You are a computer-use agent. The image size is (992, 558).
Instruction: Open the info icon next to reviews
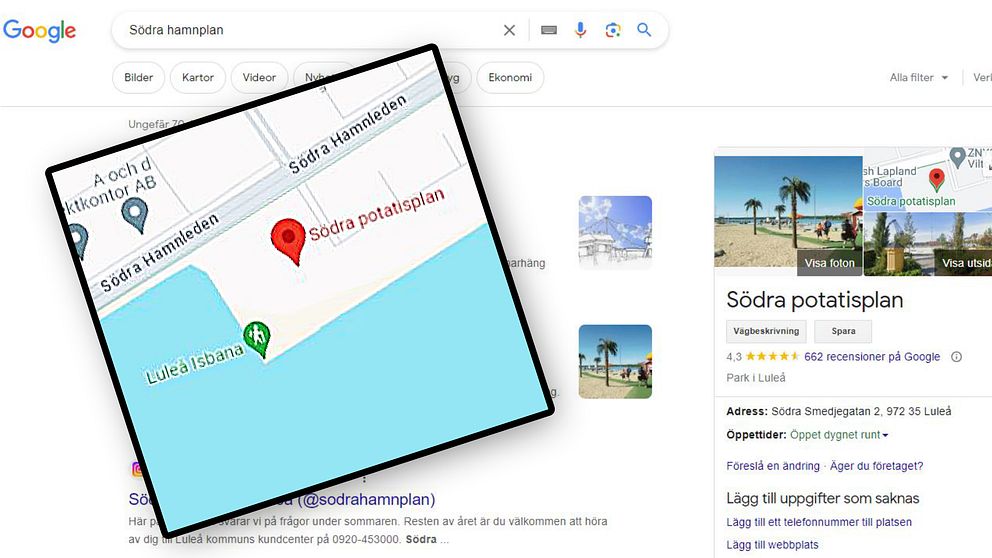tap(957, 357)
